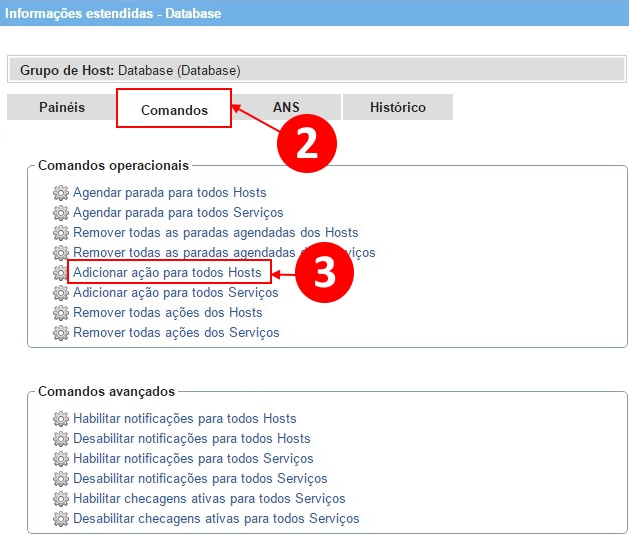This screenshot has height=535, width=629.
Task: Switch to the Painéis tab
Action: pos(62,107)
